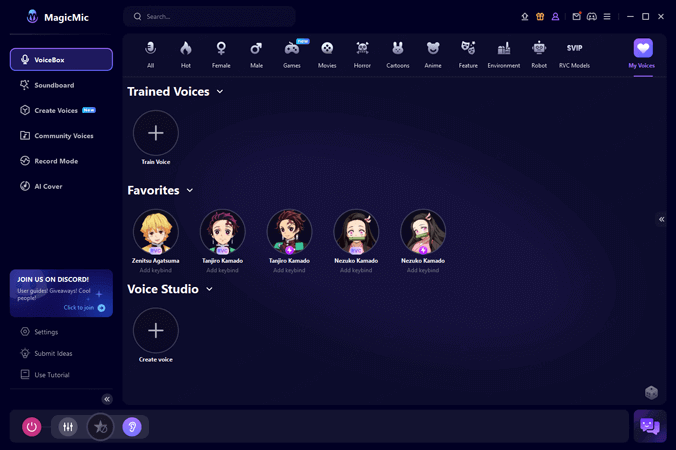Image resolution: width=676 pixels, height=450 pixels.
Task: Toggle the favorite effects star button
Action: [100, 427]
